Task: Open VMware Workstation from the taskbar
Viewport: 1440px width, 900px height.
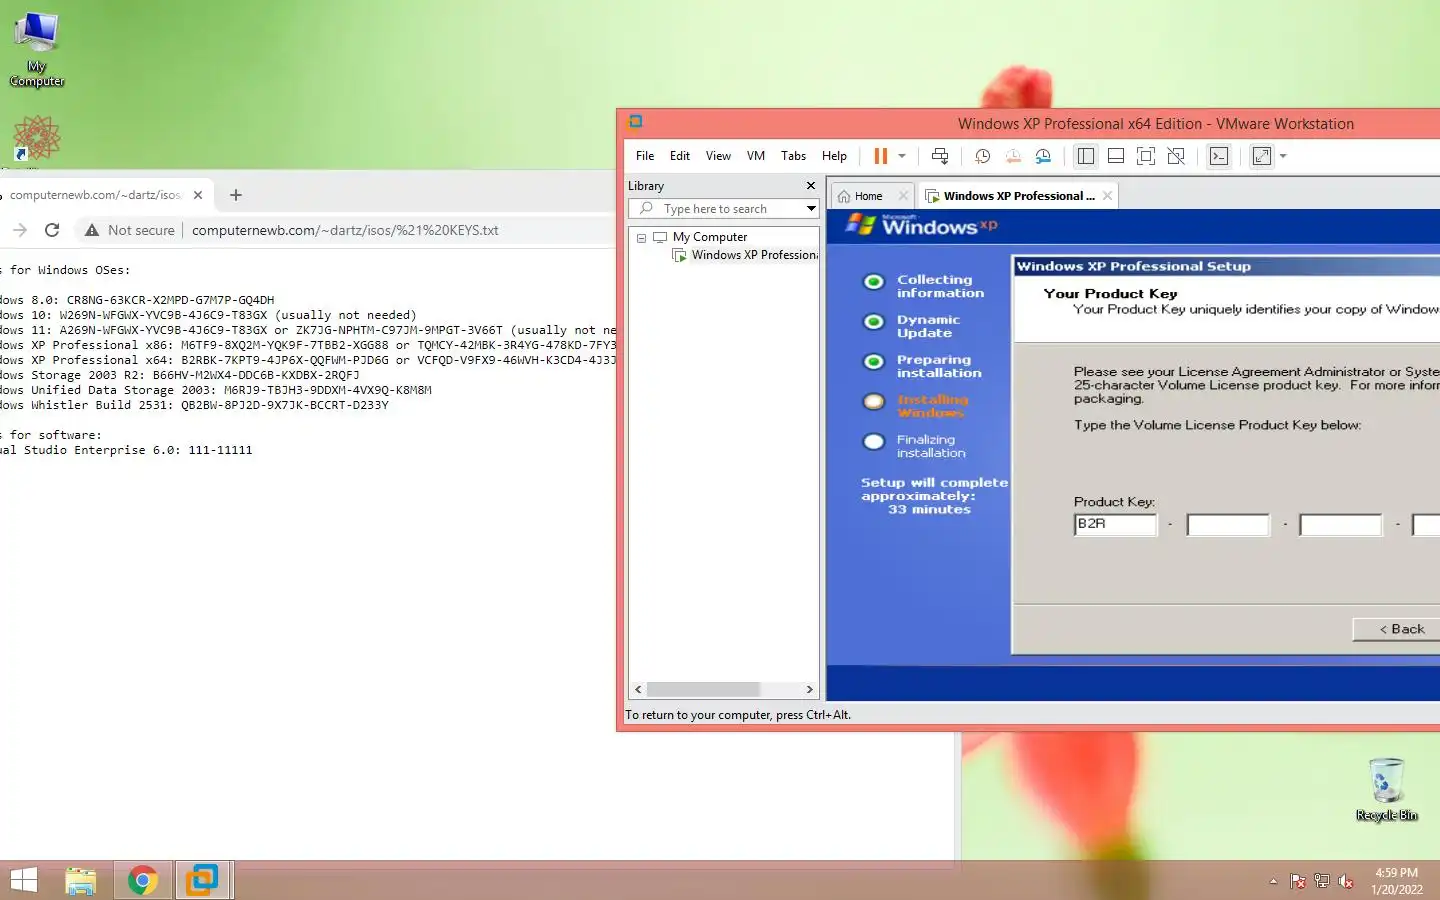Action: 203,880
